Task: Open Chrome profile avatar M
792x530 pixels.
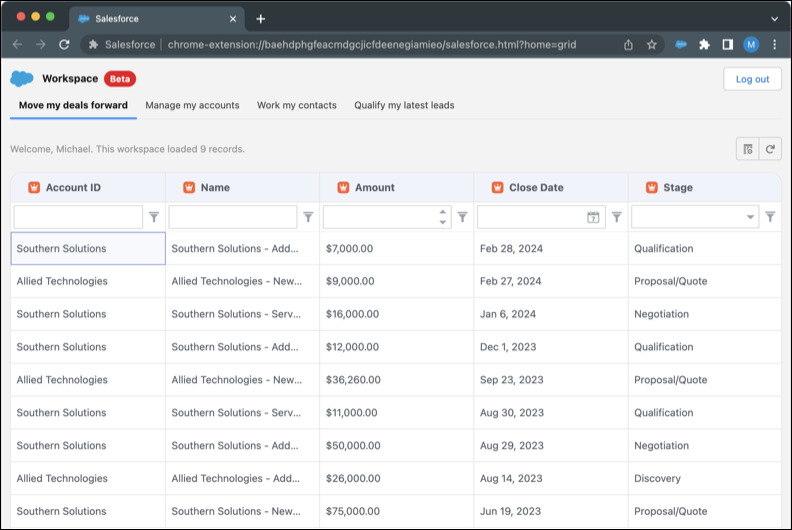Action: (751, 44)
